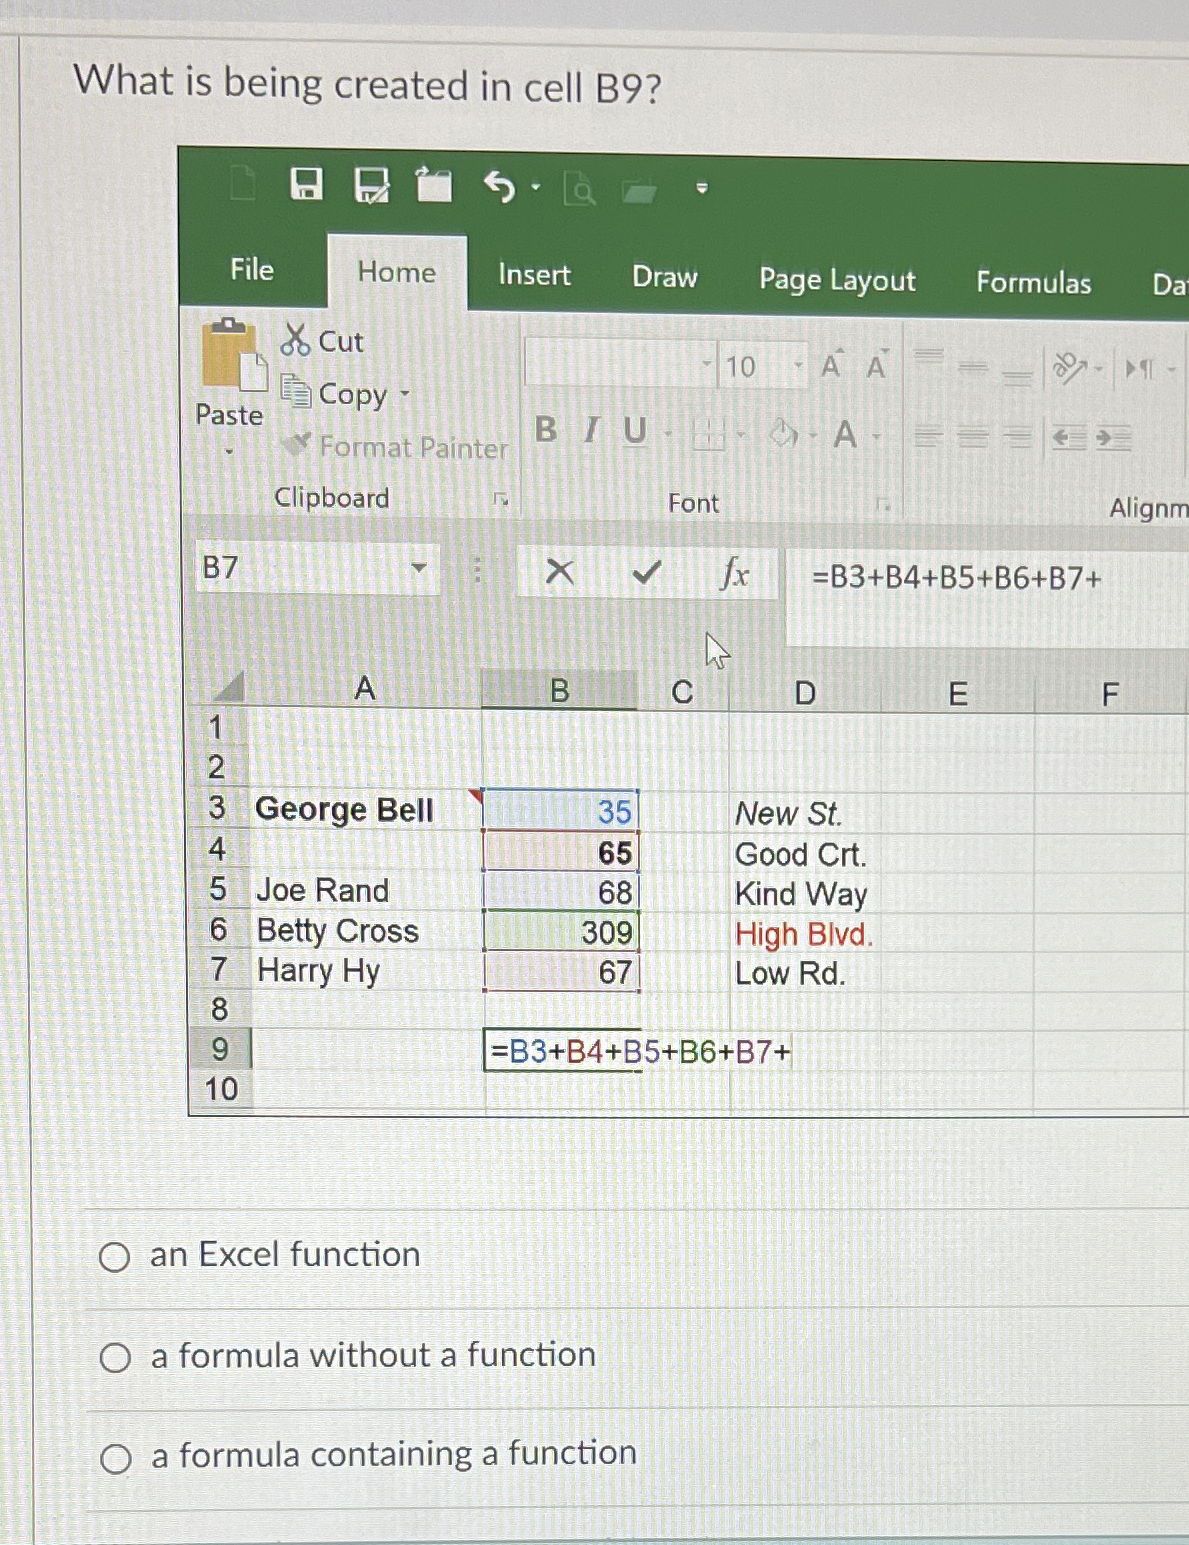The image size is (1189, 1545).
Task: Click the Cut icon in Clipboard group
Action: point(295,341)
